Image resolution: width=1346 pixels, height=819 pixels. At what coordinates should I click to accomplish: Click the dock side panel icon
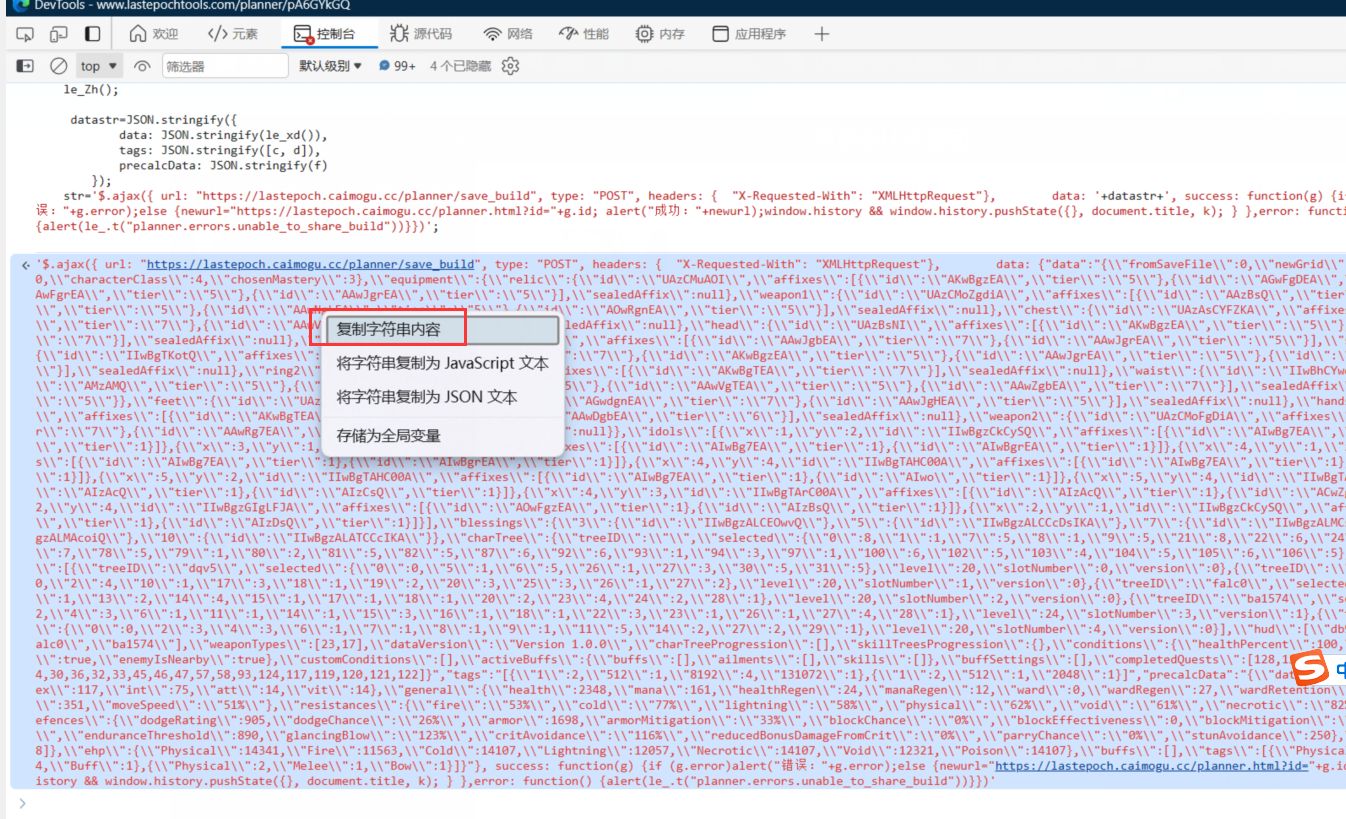[92, 34]
